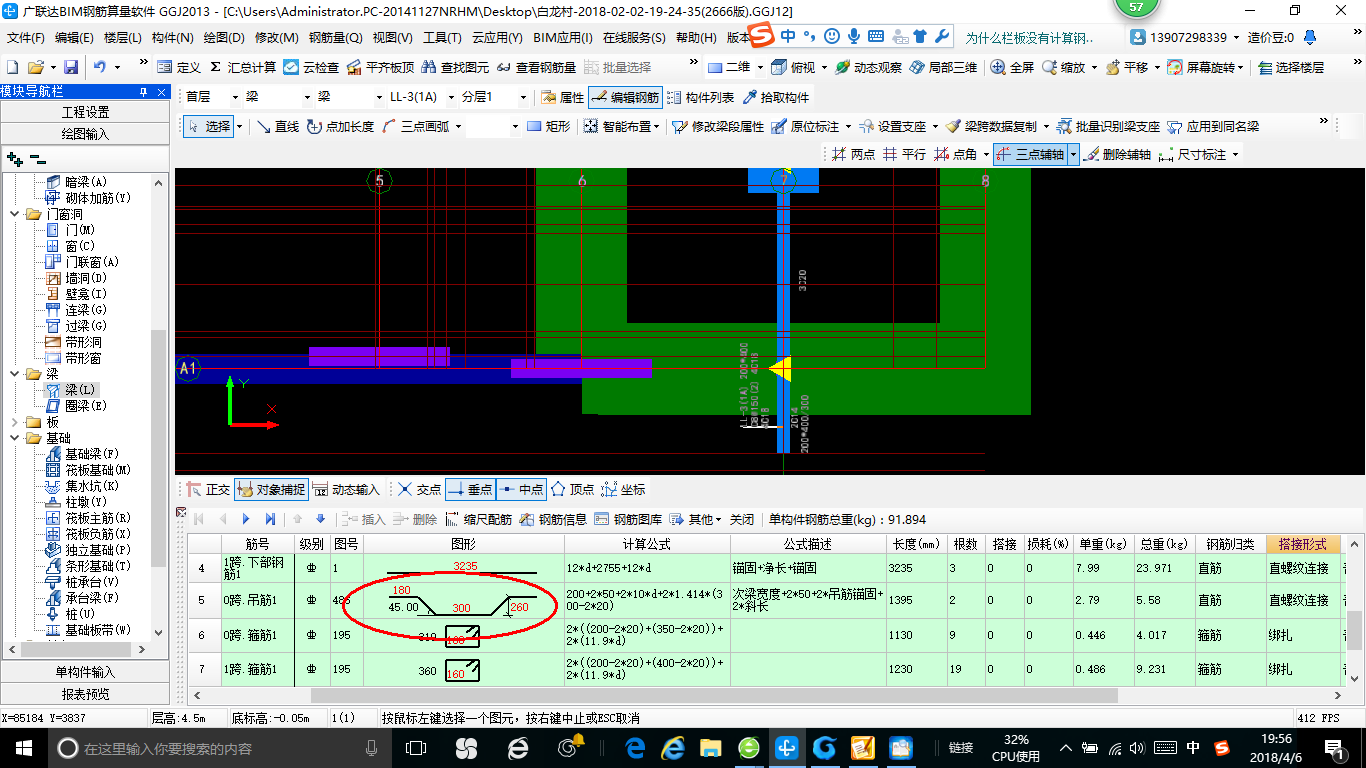The width and height of the screenshot is (1366, 768).
Task: Toggle 垂点 perpendicular snap
Action: pos(470,490)
